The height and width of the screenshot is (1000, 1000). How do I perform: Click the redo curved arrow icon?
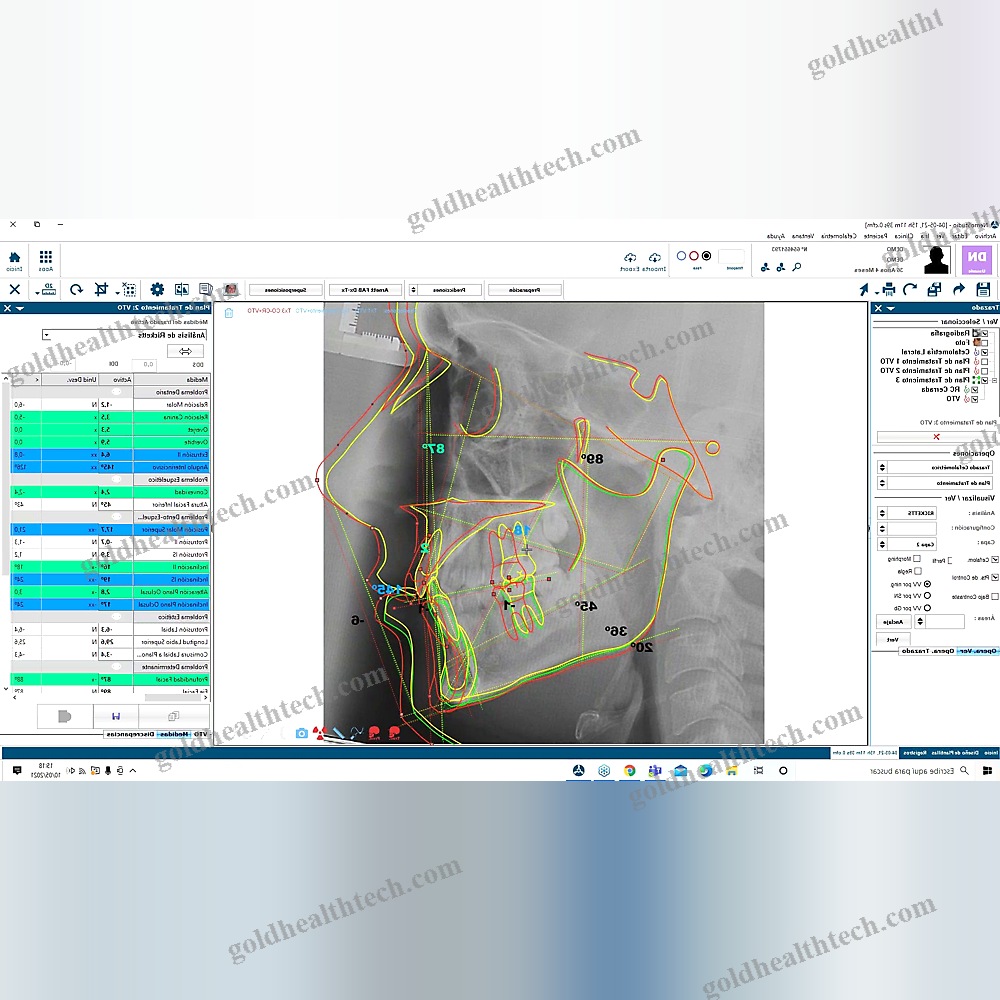pos(910,289)
